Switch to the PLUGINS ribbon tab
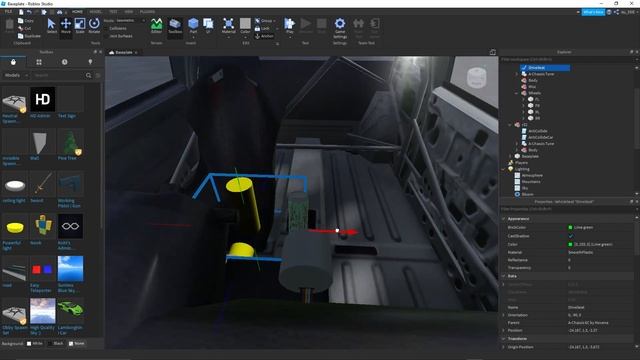Image resolution: width=640 pixels, height=360 pixels. (x=147, y=12)
